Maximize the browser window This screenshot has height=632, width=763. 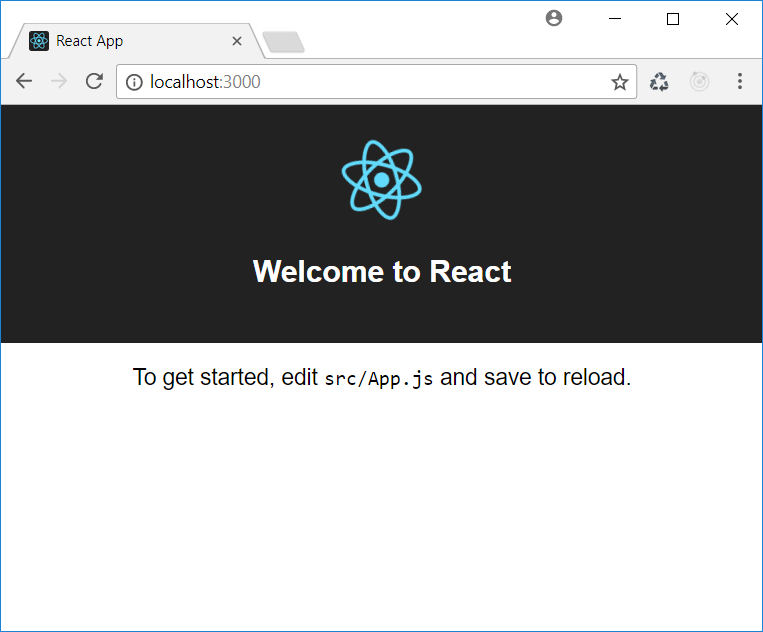(673, 19)
